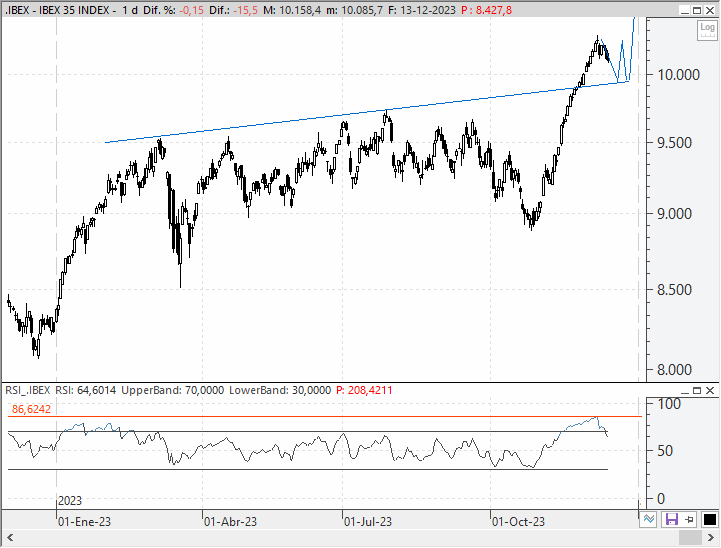Click the 8.500 price axis label

[675, 290]
